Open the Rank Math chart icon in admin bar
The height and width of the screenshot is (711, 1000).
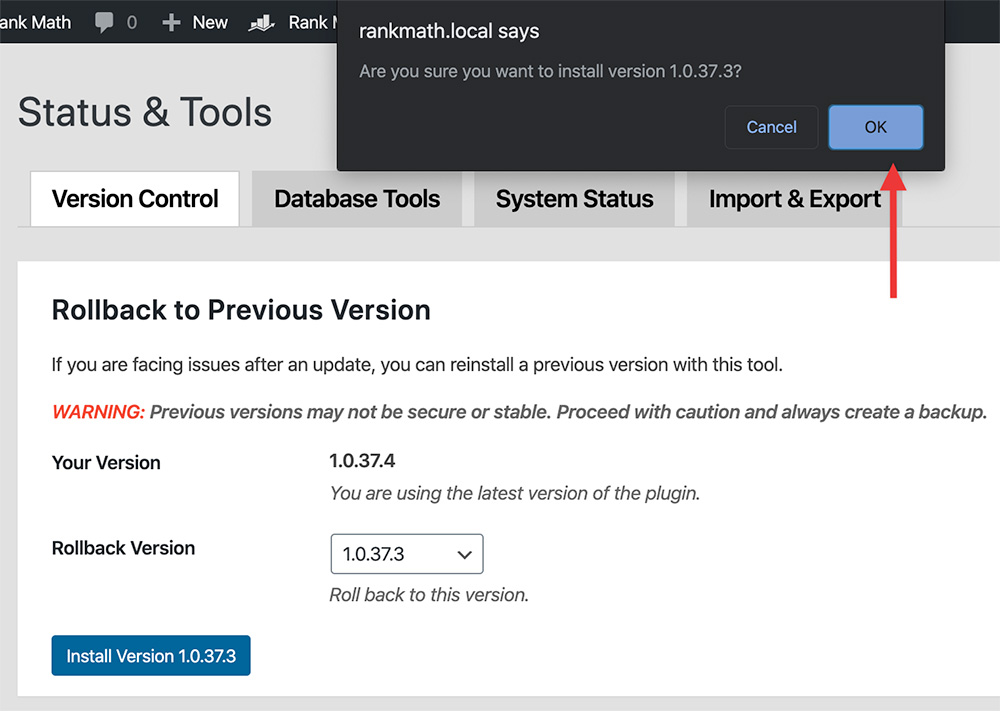coord(262,22)
